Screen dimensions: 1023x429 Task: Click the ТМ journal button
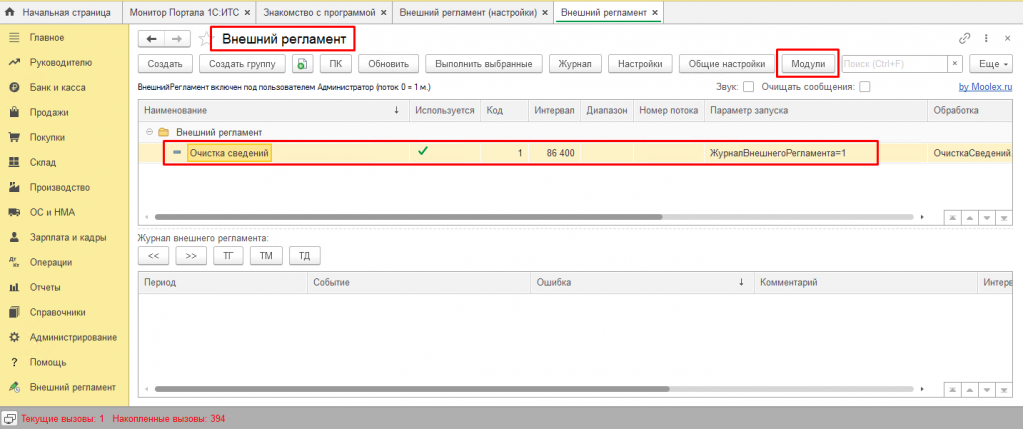point(266,256)
